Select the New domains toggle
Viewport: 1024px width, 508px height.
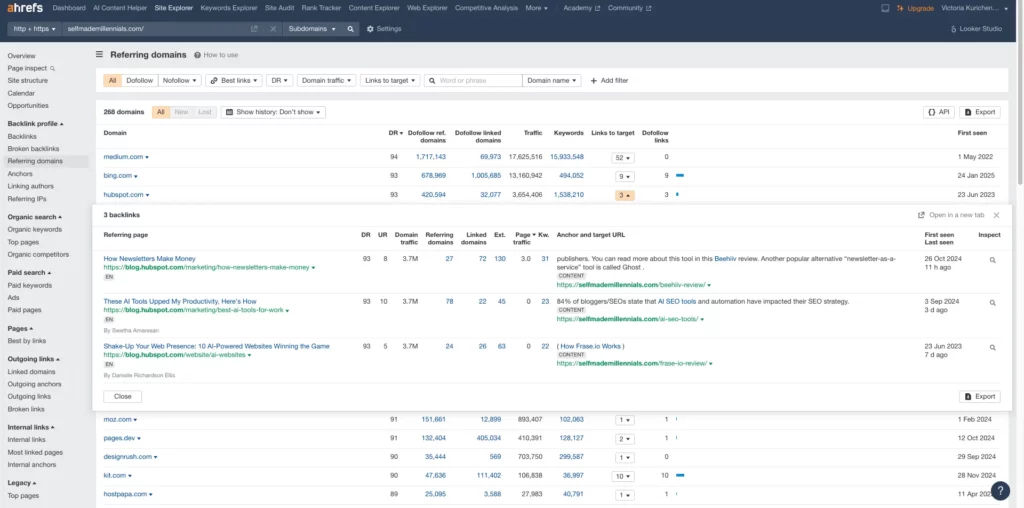click(x=181, y=112)
